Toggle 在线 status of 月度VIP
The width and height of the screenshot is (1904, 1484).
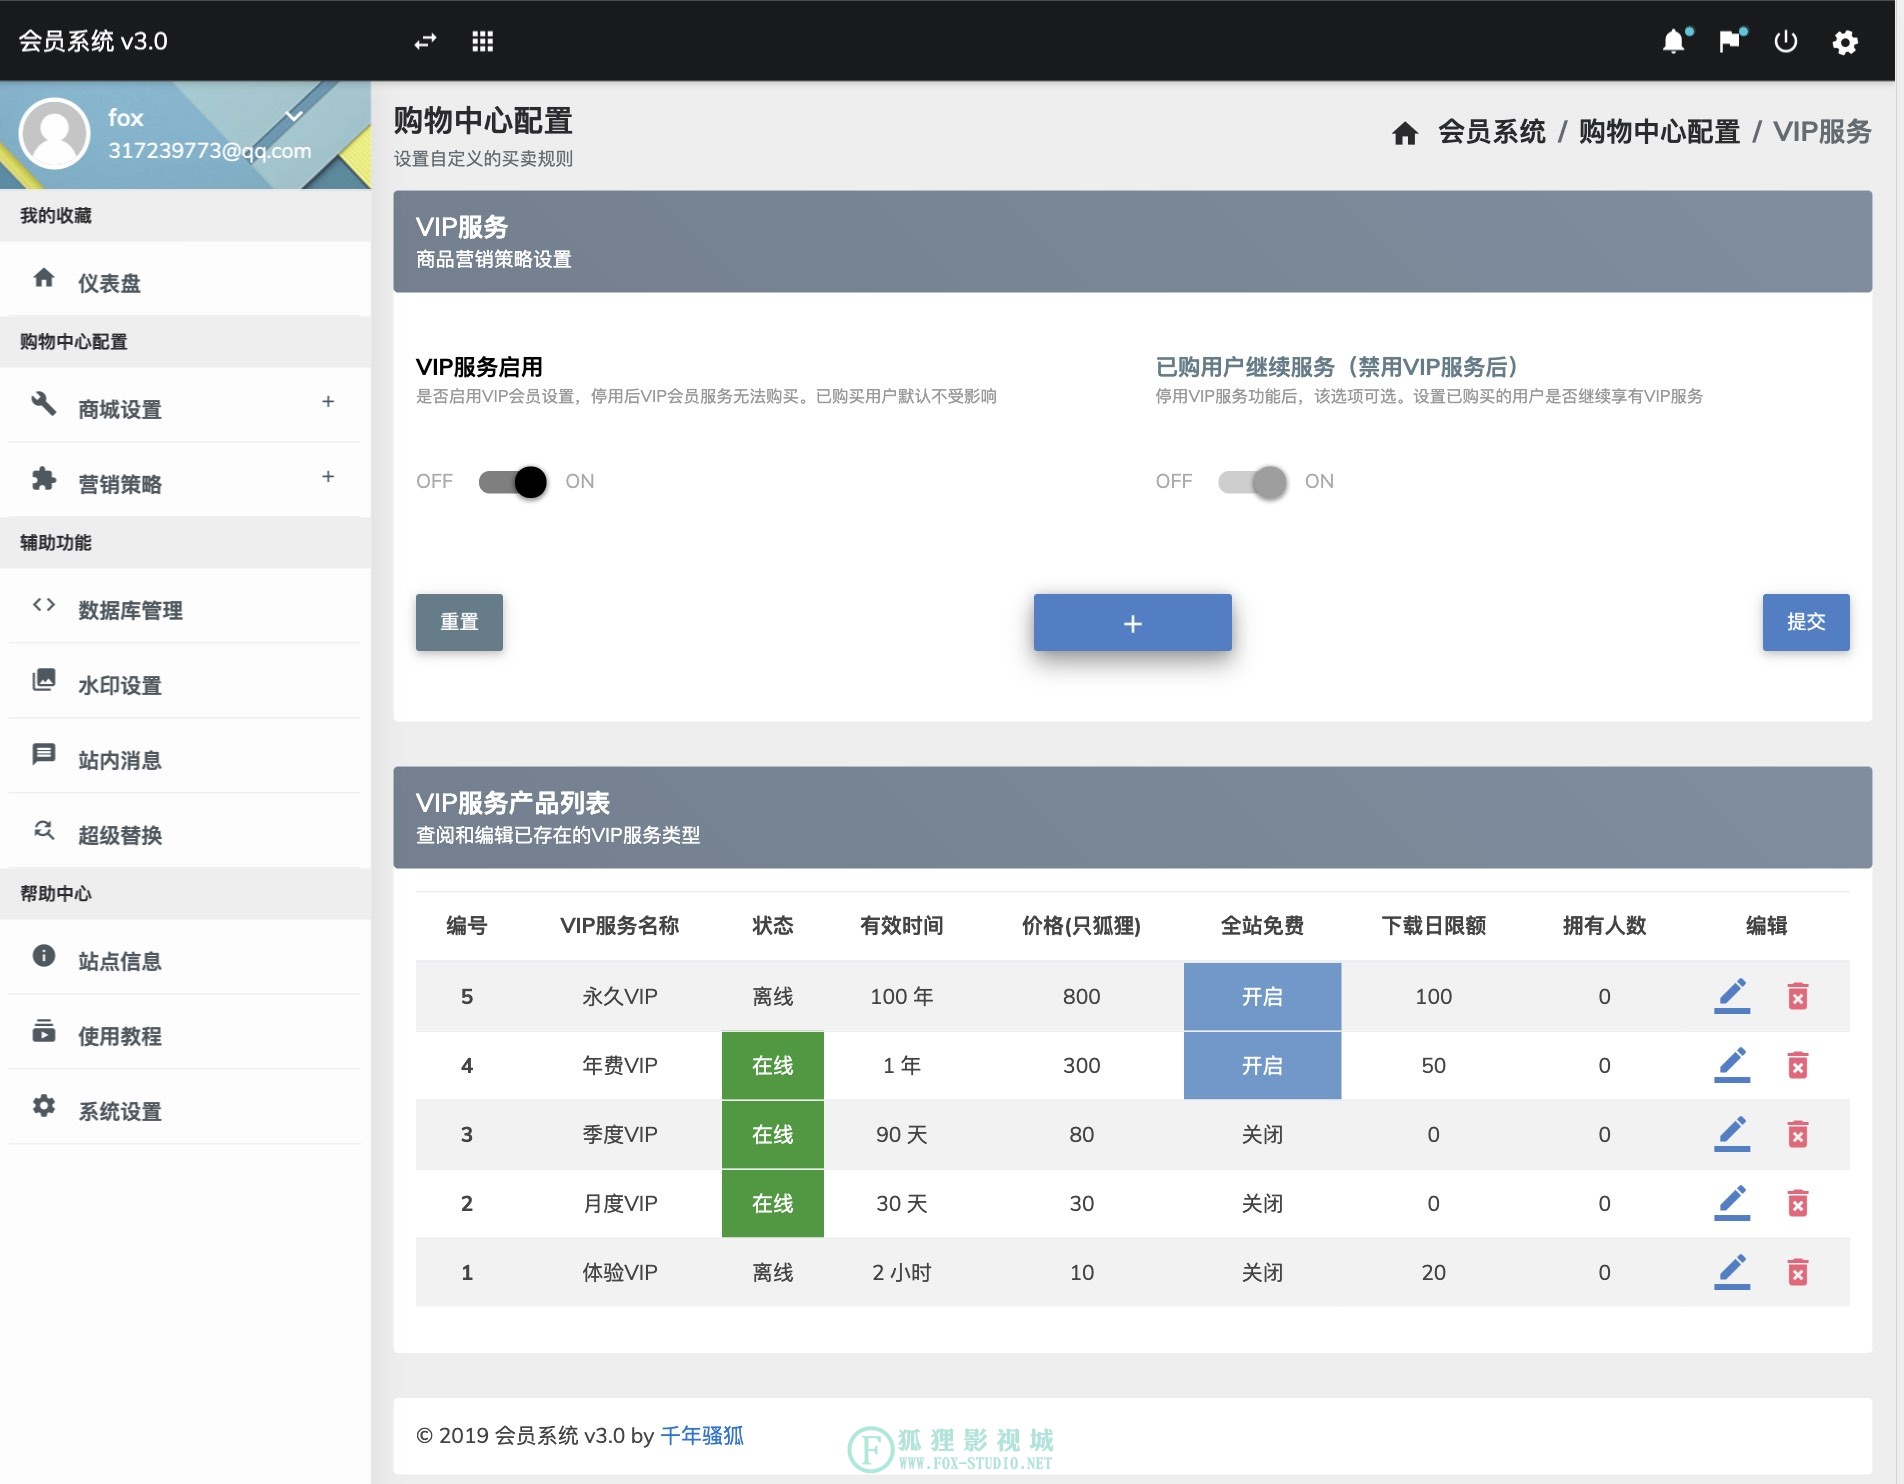(773, 1203)
